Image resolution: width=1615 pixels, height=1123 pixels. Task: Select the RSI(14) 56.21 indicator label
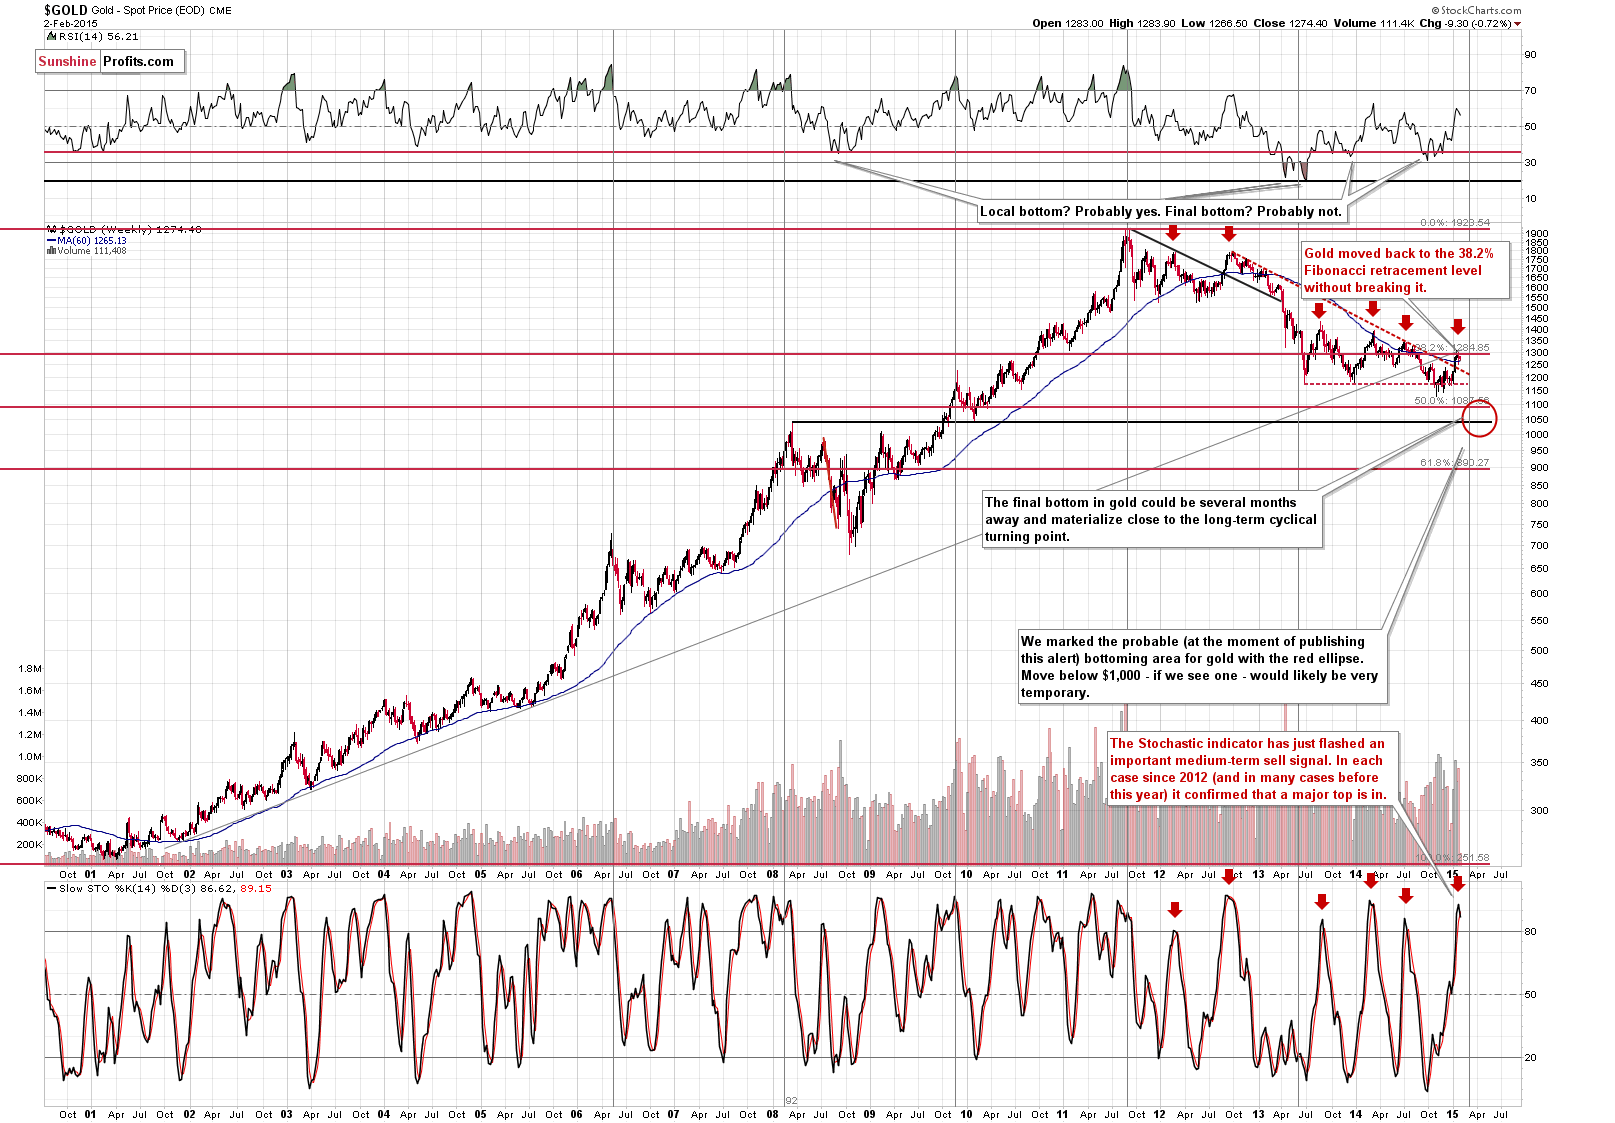pos(92,36)
